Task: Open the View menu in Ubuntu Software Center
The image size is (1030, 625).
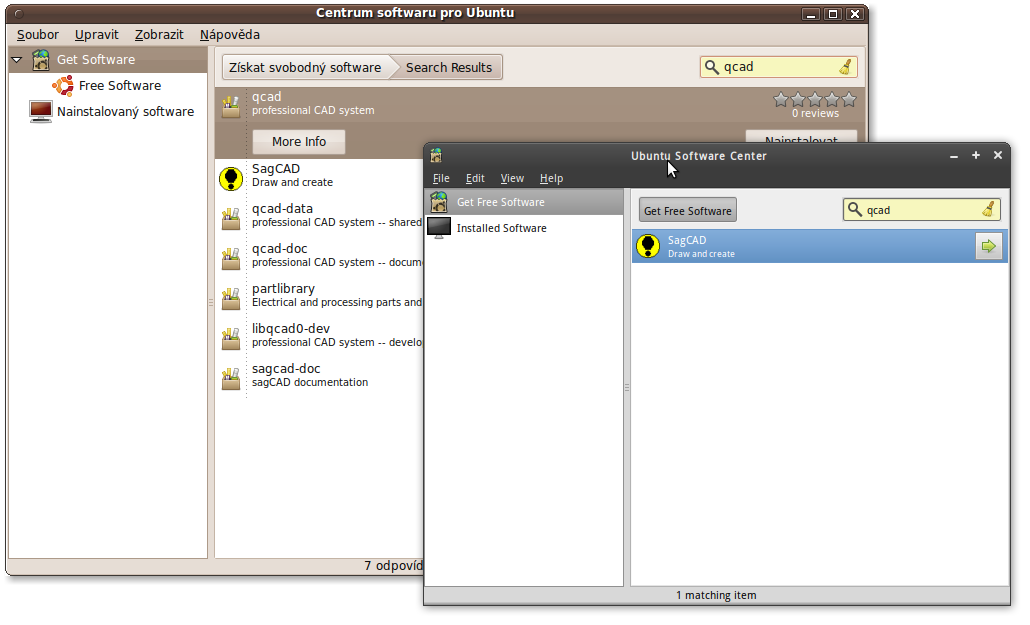Action: 512,179
